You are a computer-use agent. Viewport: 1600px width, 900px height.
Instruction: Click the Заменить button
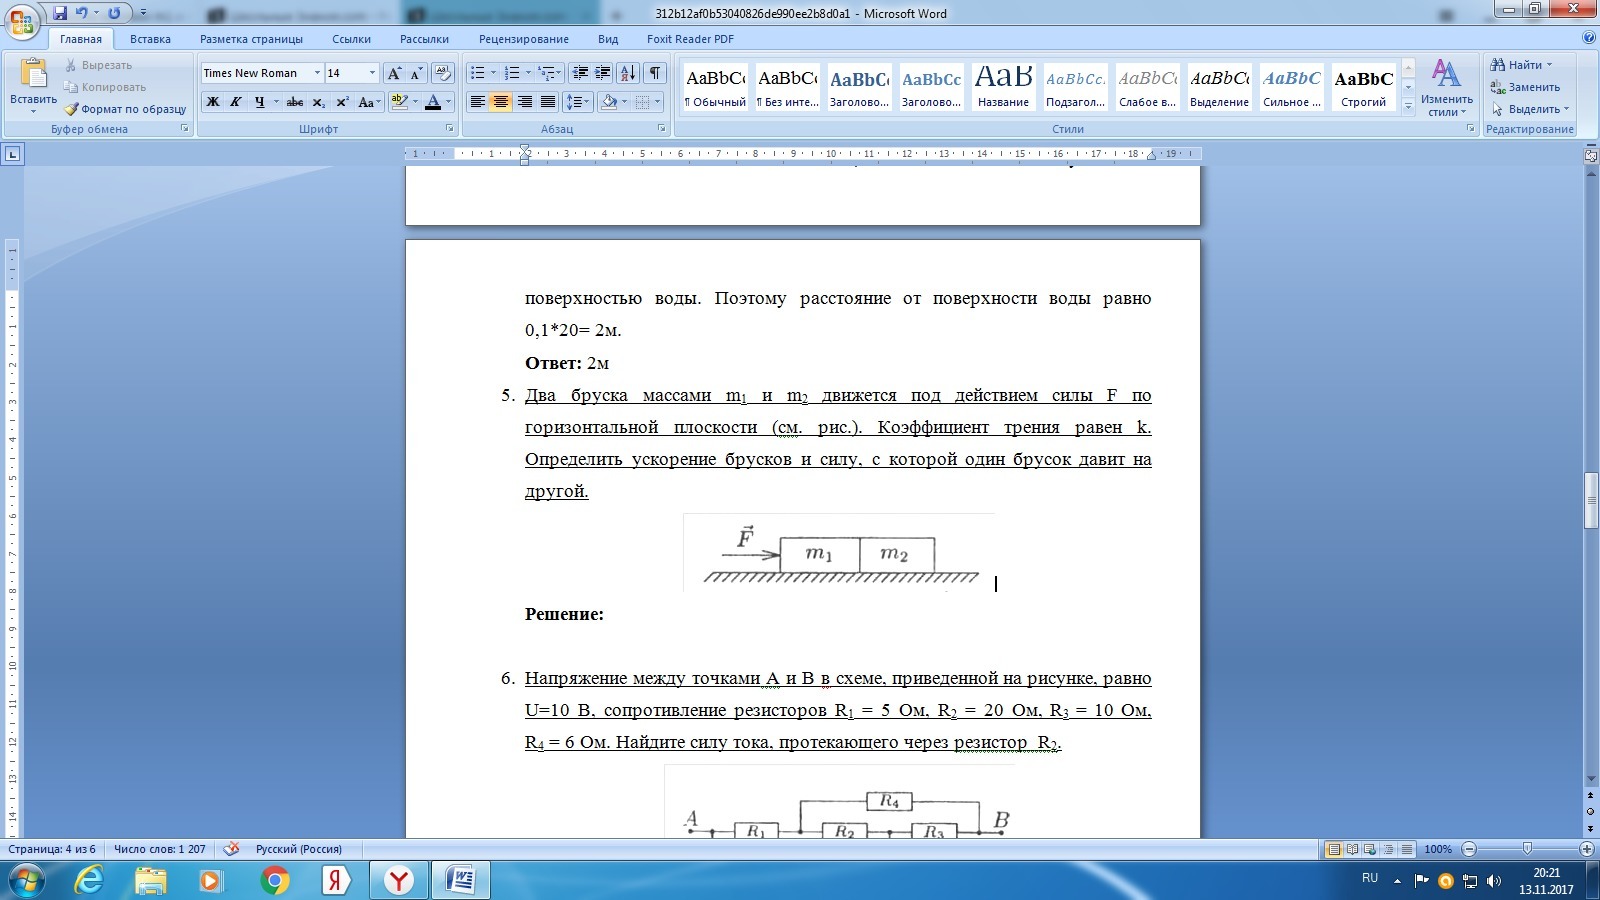(x=1525, y=87)
